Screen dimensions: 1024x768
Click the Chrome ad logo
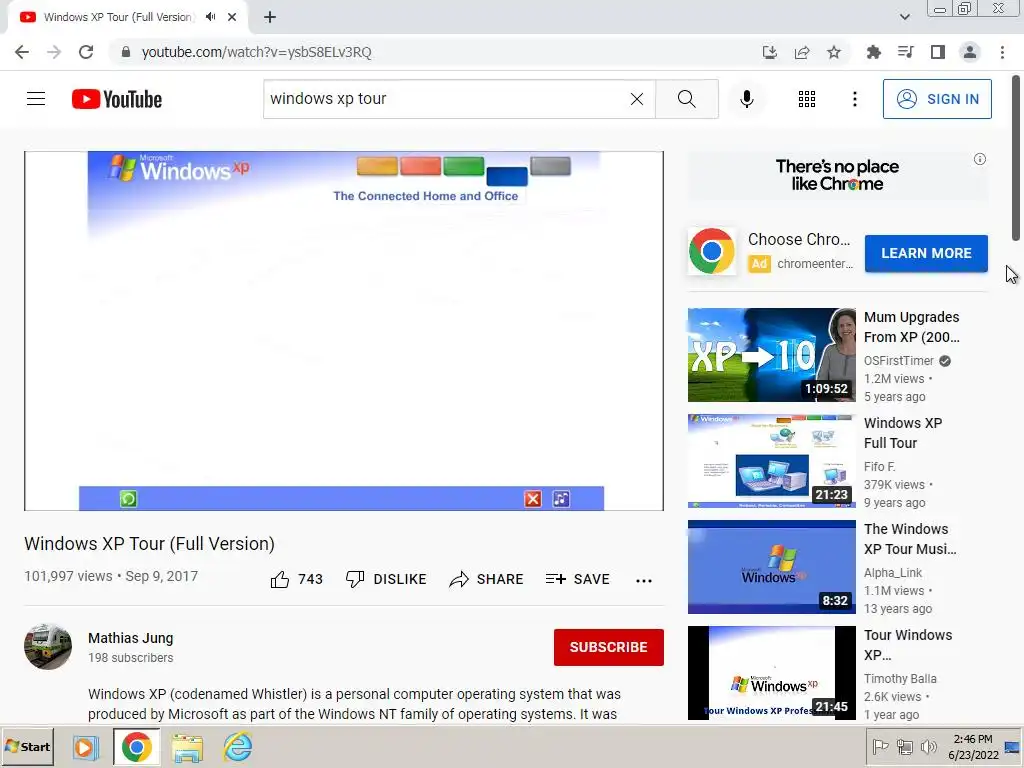pos(711,251)
